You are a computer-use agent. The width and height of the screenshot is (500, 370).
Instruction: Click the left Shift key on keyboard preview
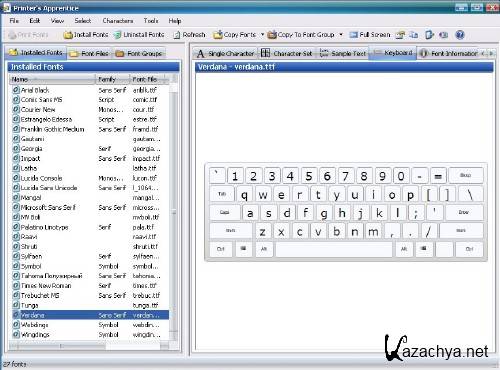[x=231, y=231]
